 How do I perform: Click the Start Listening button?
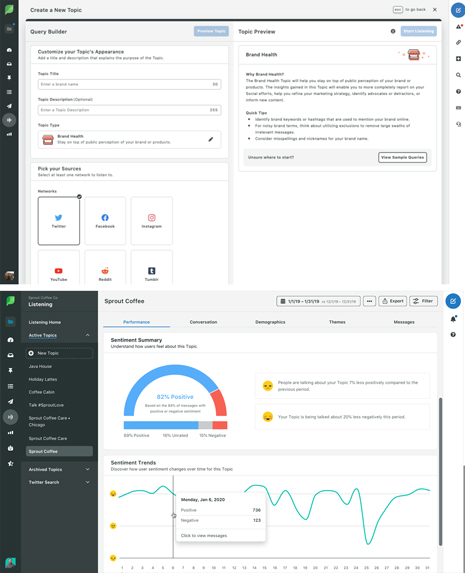(x=419, y=31)
